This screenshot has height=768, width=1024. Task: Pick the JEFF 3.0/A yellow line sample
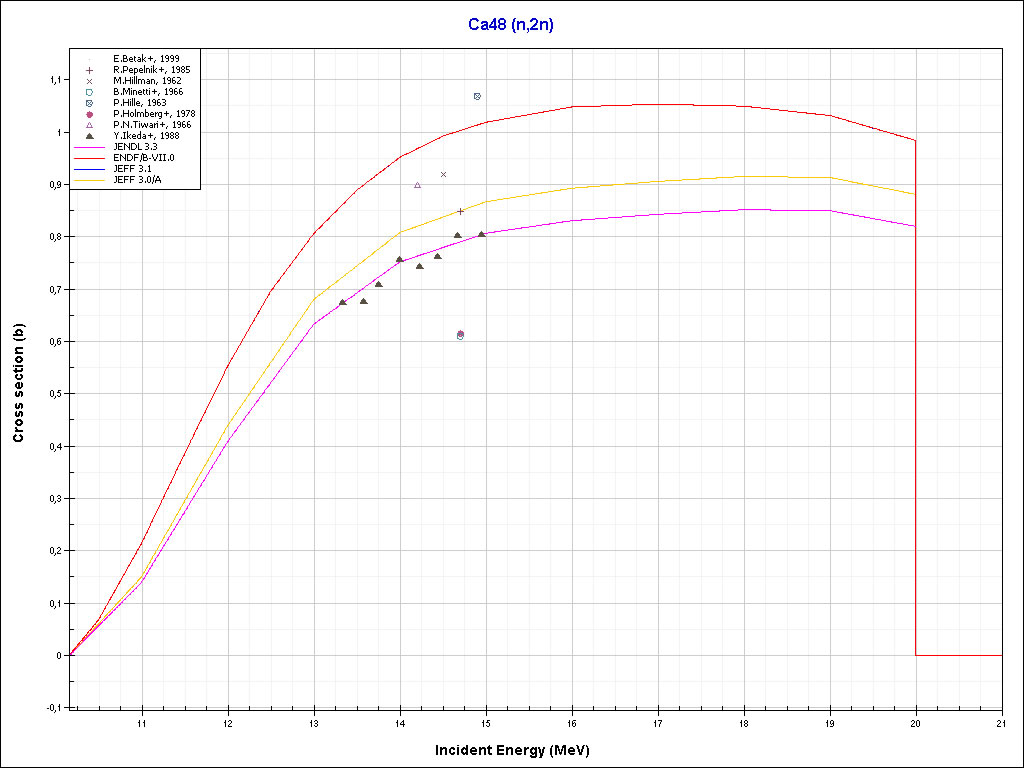coord(89,180)
